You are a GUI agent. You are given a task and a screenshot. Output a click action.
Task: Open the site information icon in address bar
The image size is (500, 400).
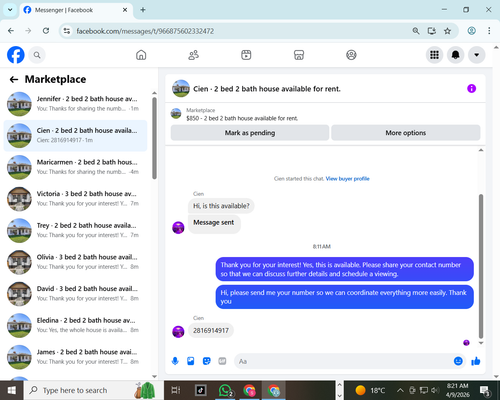point(67,31)
